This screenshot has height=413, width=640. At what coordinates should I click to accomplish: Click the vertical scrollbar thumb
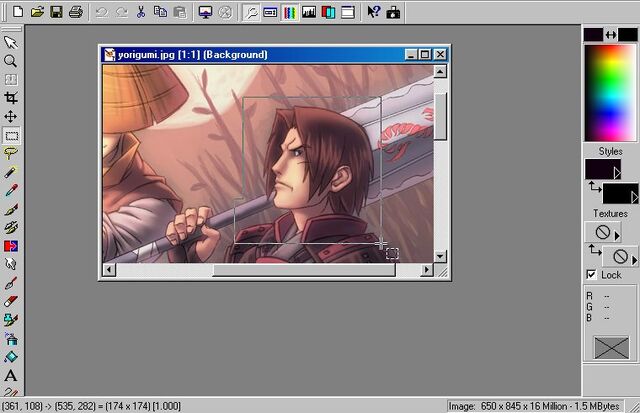(440, 116)
